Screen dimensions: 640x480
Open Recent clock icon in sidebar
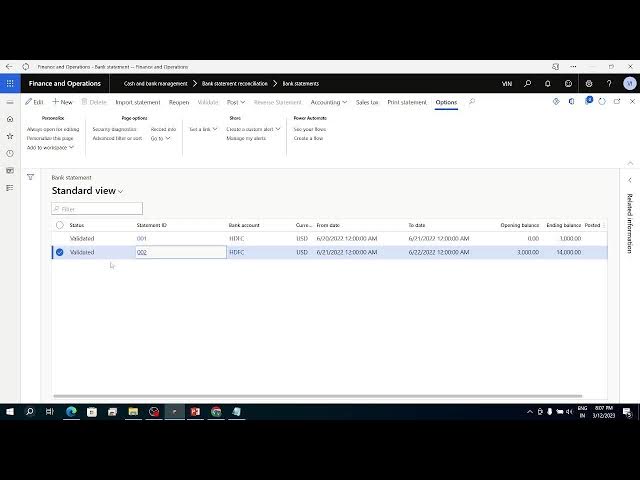(10, 153)
